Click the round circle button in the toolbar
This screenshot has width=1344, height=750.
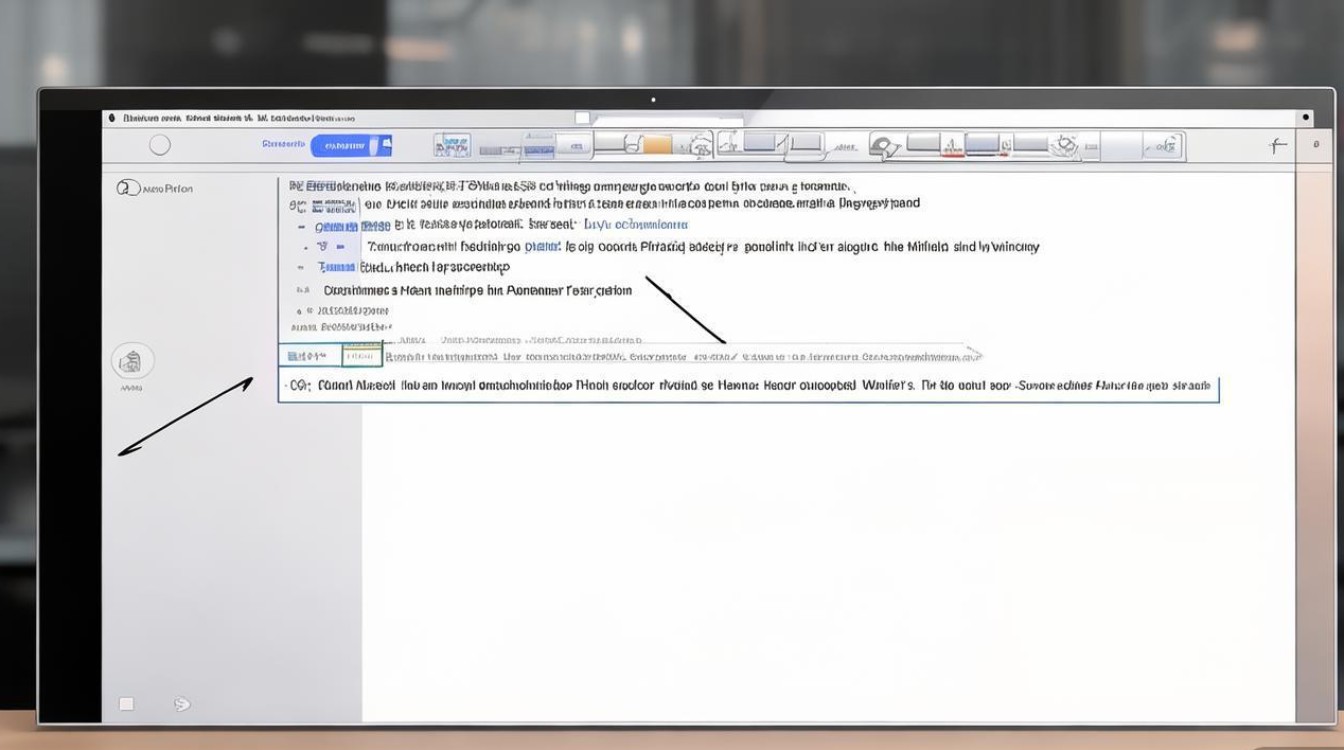(x=160, y=146)
